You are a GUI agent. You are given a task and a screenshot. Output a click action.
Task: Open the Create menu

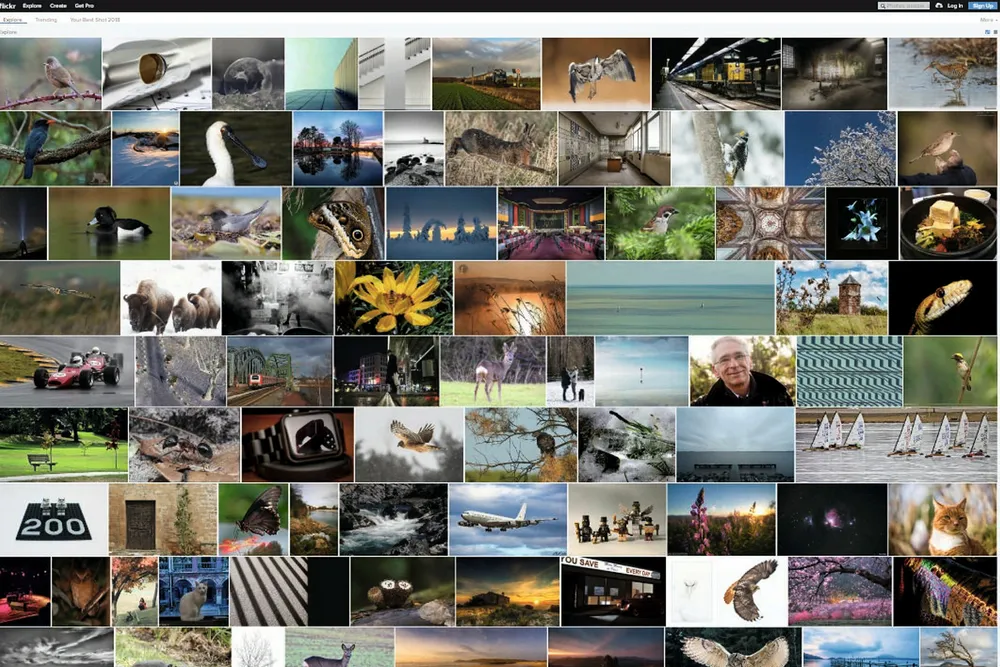(59, 6)
